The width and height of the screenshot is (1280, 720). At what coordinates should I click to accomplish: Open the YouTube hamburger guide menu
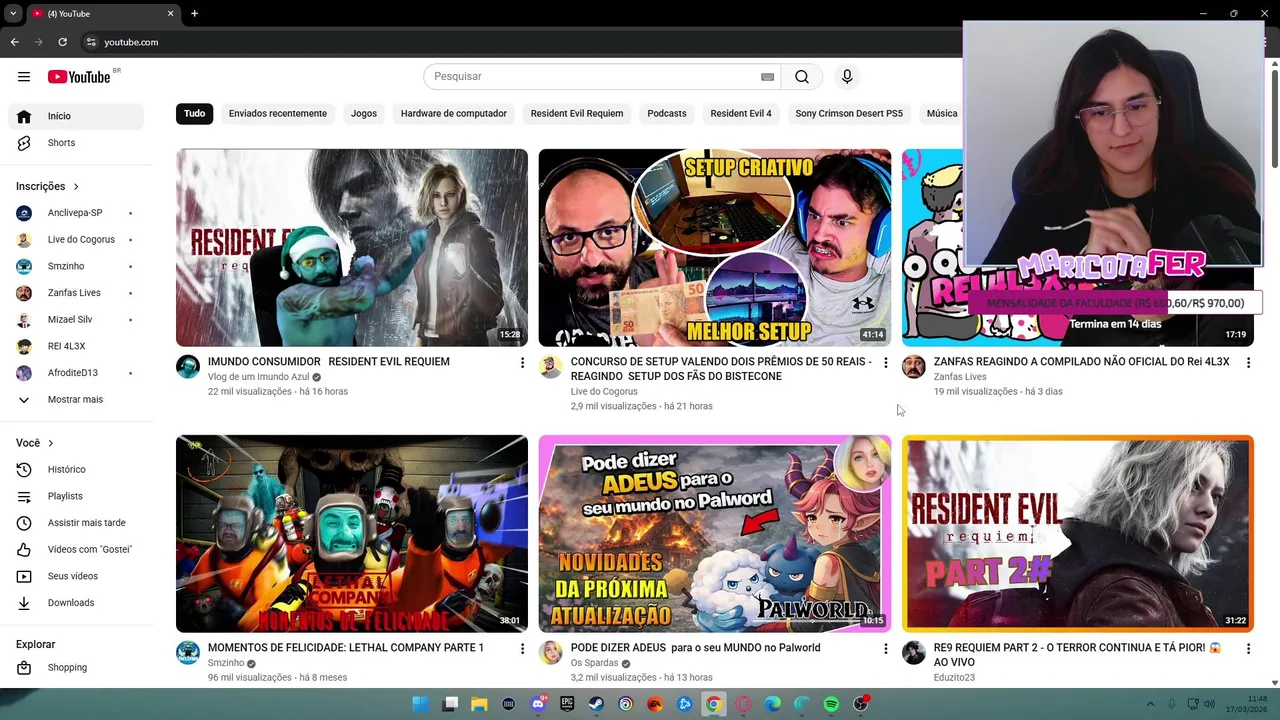(x=24, y=77)
